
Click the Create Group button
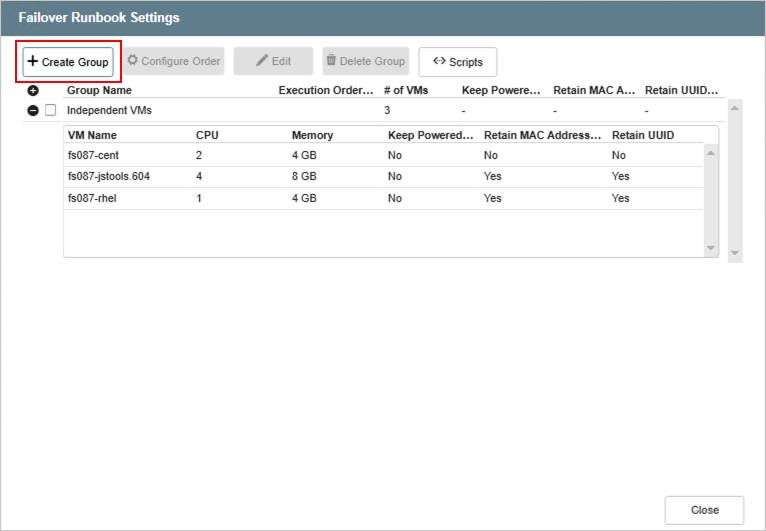(x=68, y=62)
